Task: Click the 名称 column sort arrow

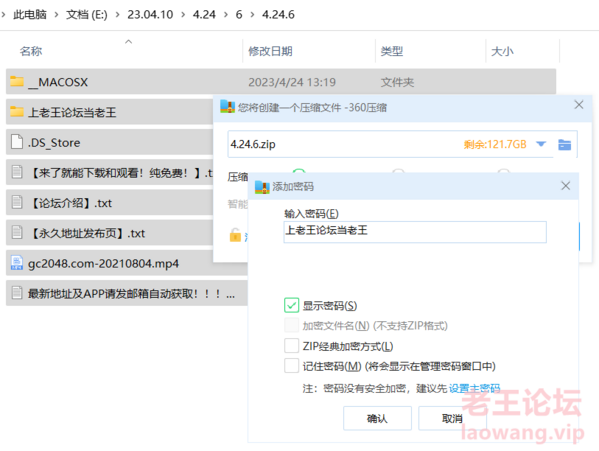Action: (129, 42)
